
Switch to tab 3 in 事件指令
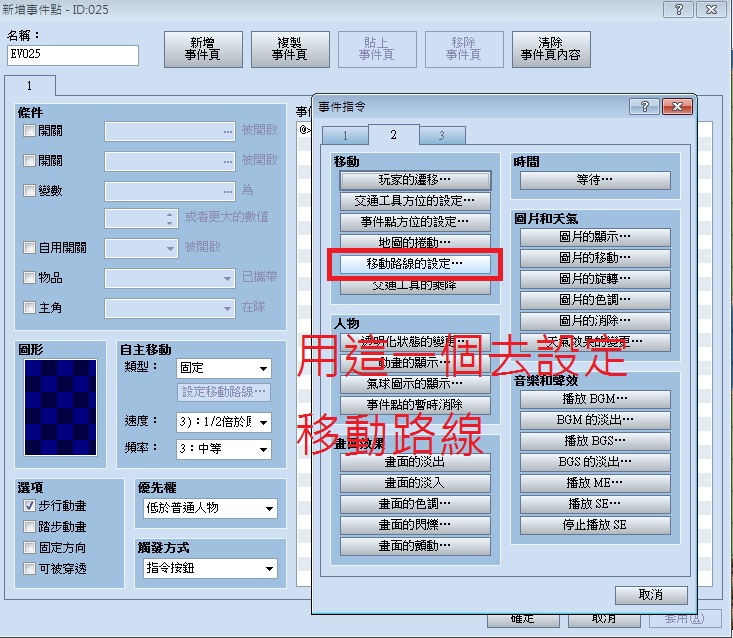[442, 136]
